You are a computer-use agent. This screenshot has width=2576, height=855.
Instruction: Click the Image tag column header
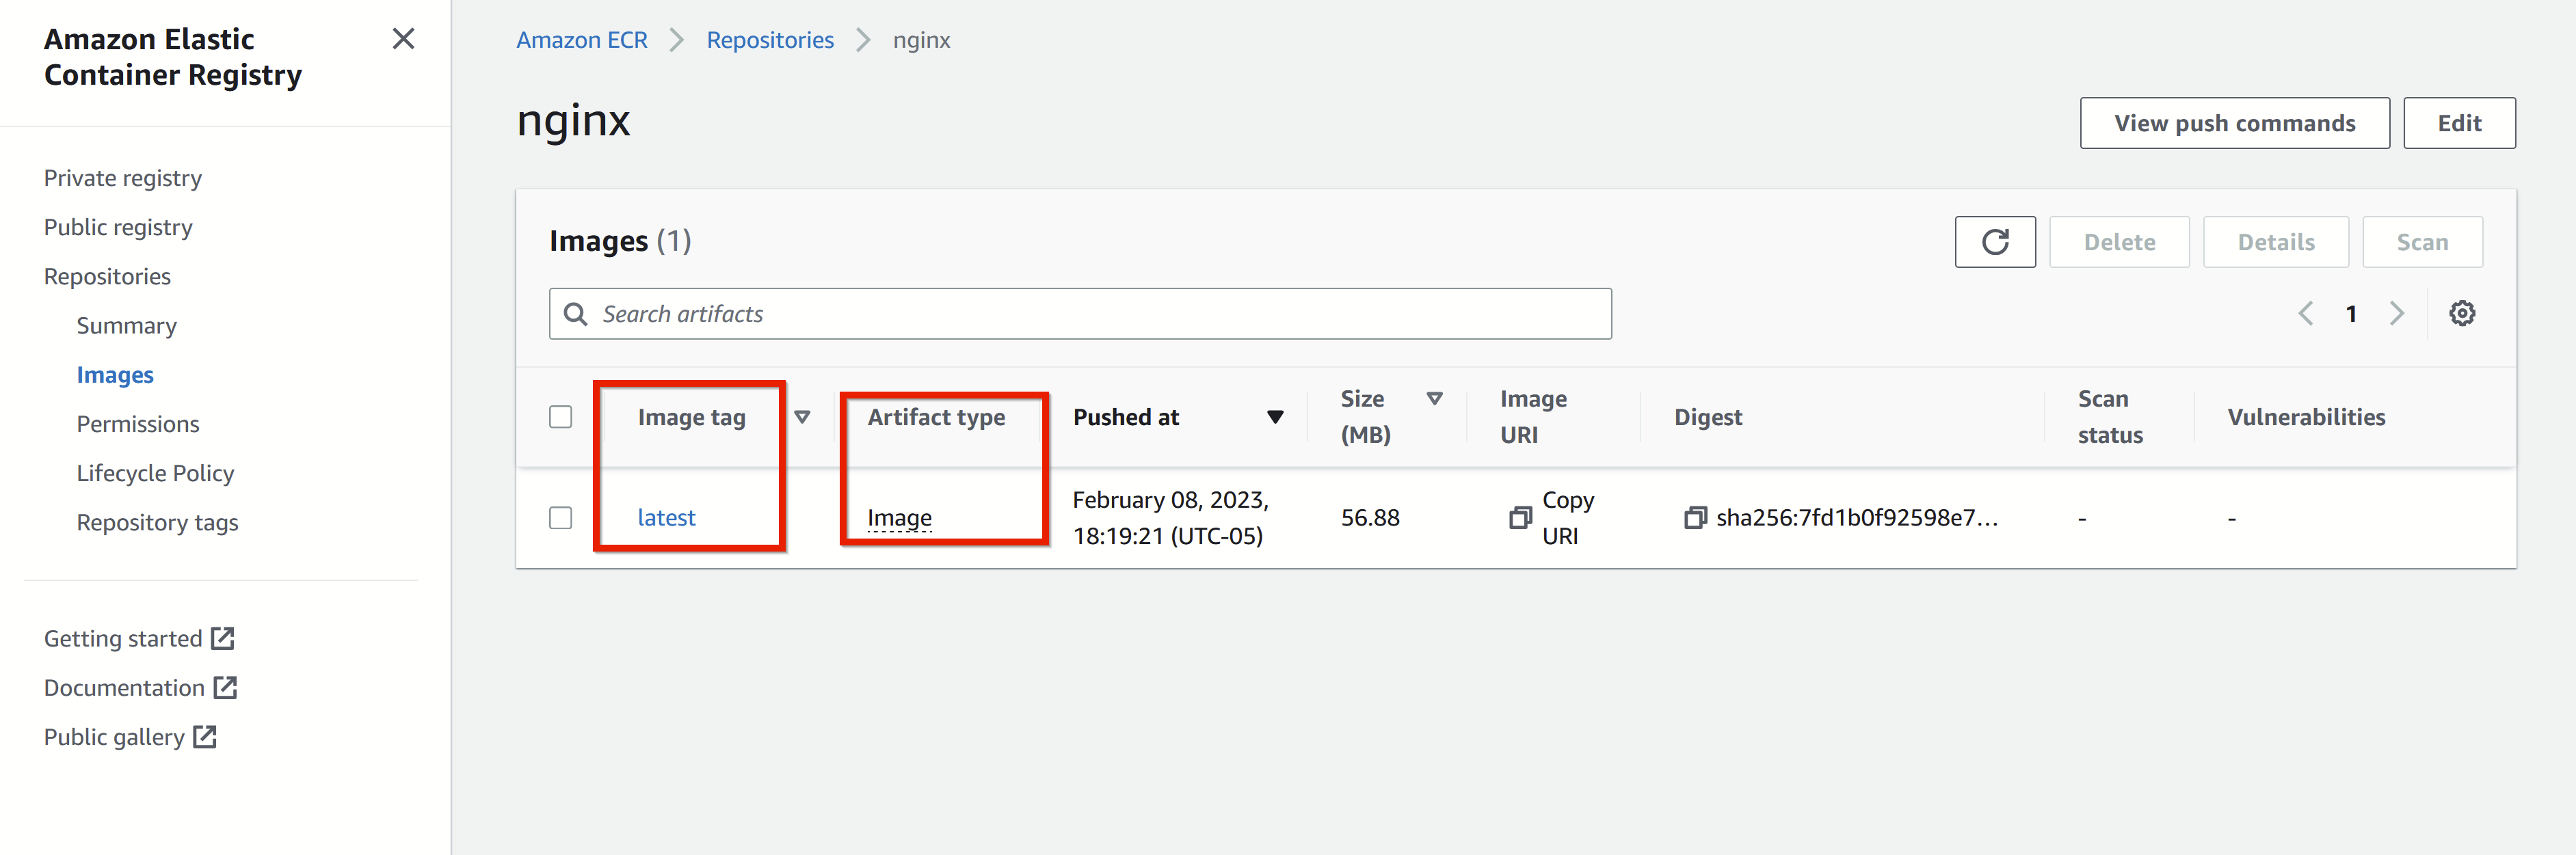[x=692, y=417]
